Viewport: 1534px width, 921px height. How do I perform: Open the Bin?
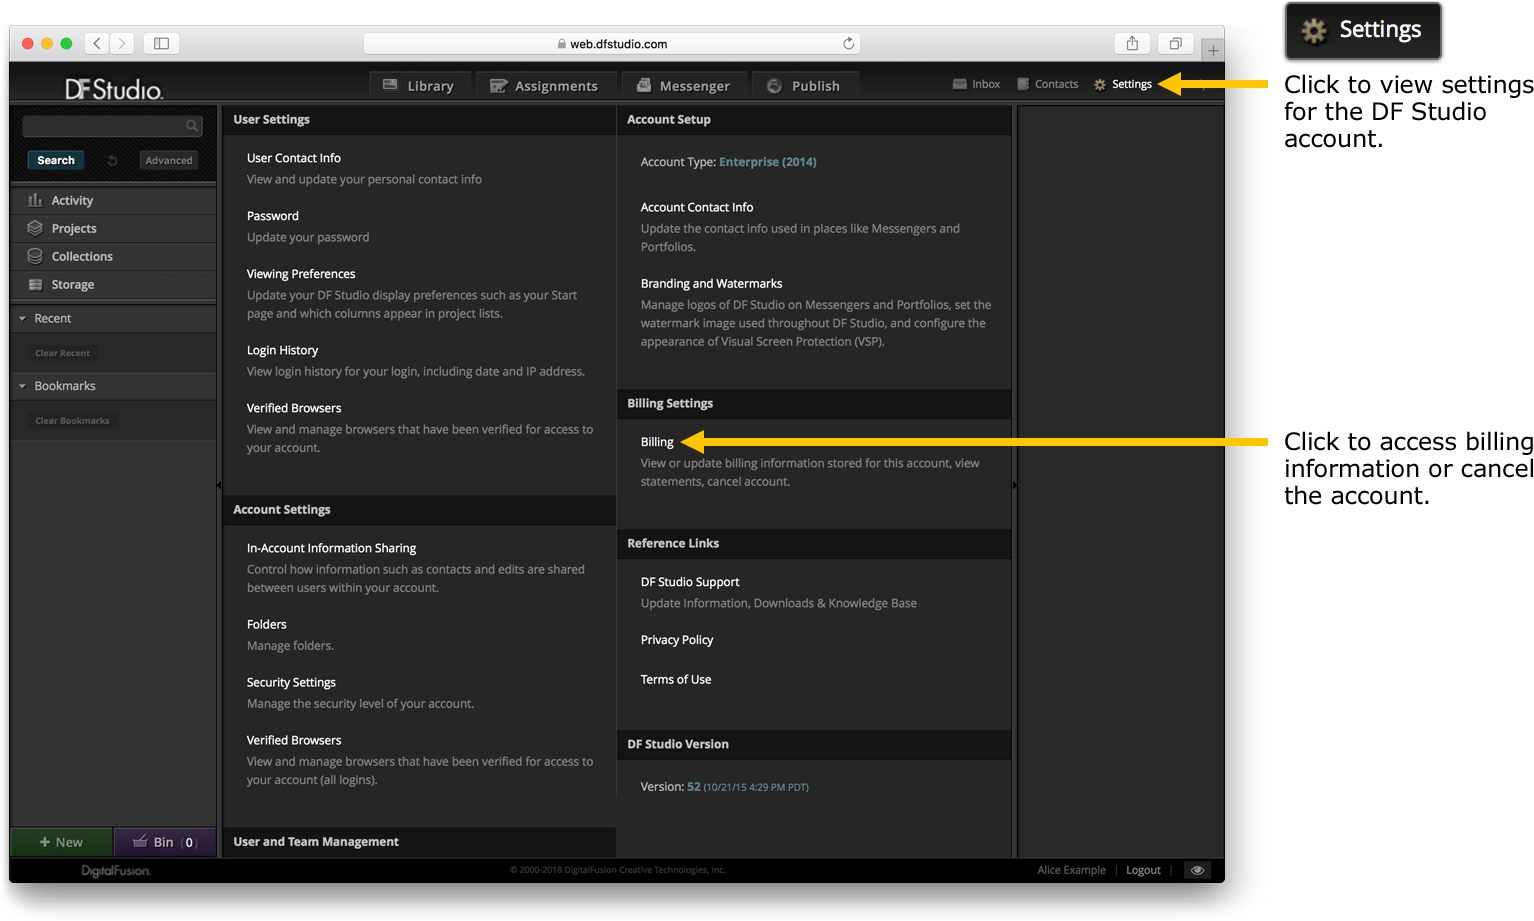(x=165, y=842)
